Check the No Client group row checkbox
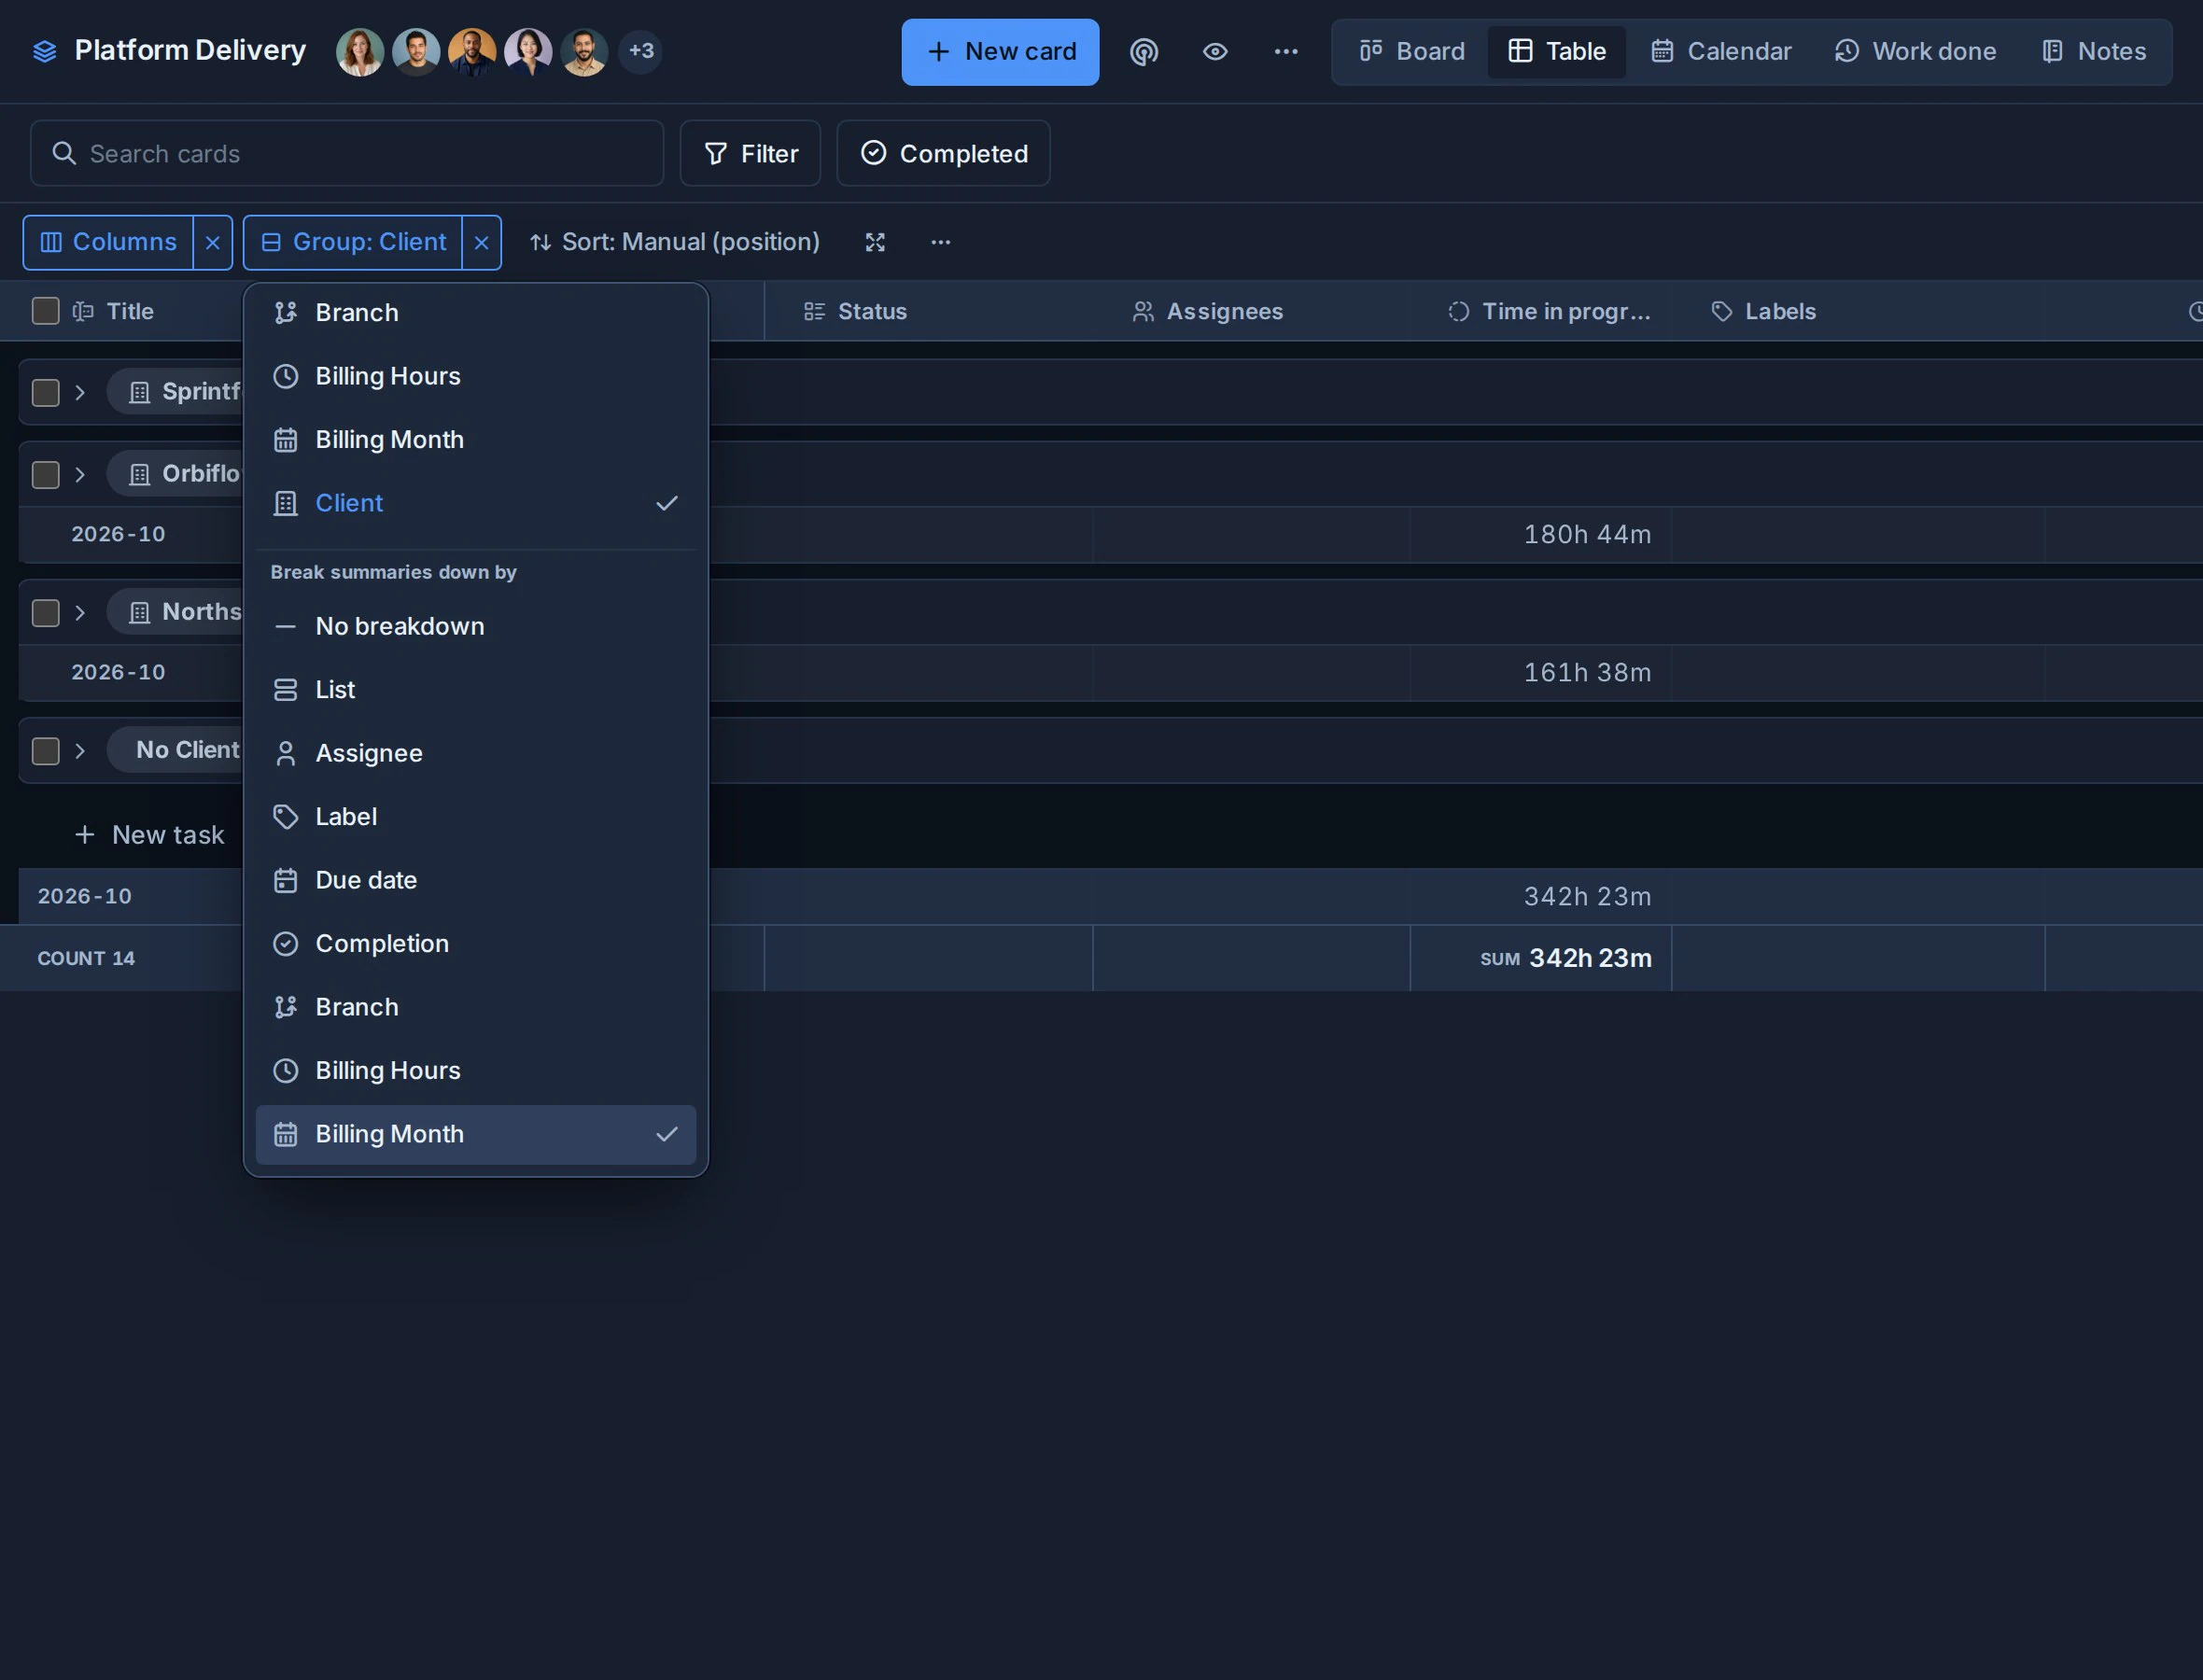This screenshot has width=2203, height=1680. [46, 750]
